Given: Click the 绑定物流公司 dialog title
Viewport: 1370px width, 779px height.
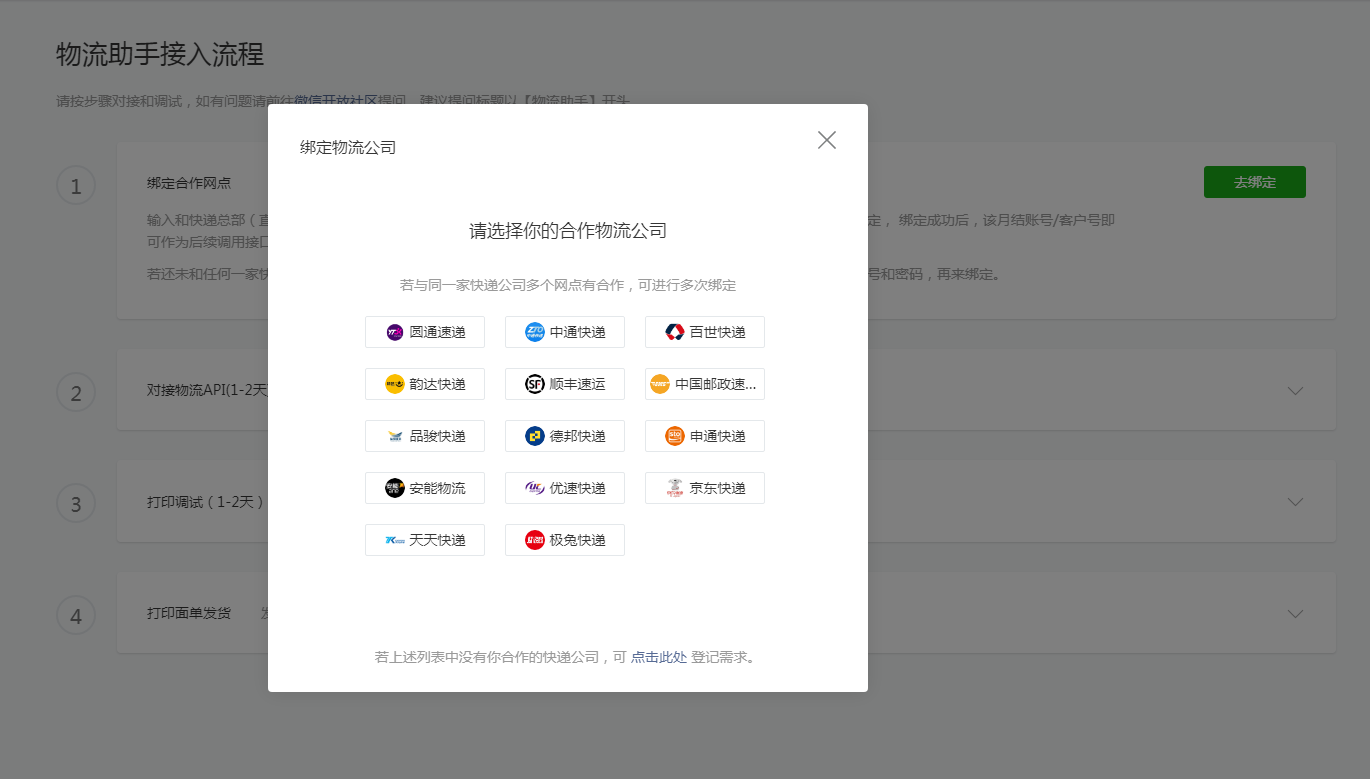Looking at the screenshot, I should [x=348, y=148].
